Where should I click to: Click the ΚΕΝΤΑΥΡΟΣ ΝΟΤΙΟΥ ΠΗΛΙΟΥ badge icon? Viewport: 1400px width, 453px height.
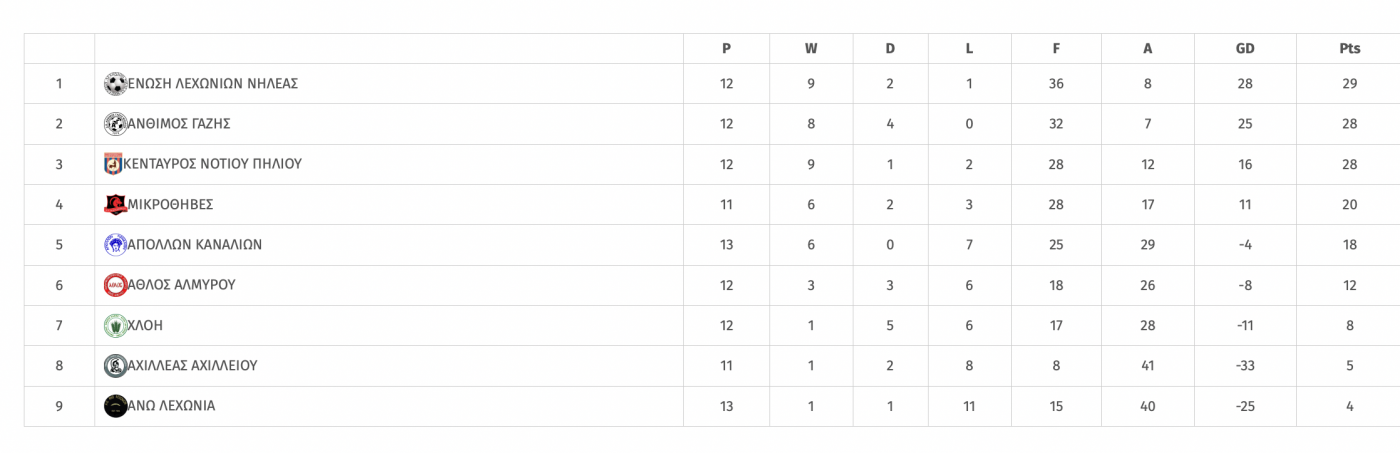coord(113,164)
